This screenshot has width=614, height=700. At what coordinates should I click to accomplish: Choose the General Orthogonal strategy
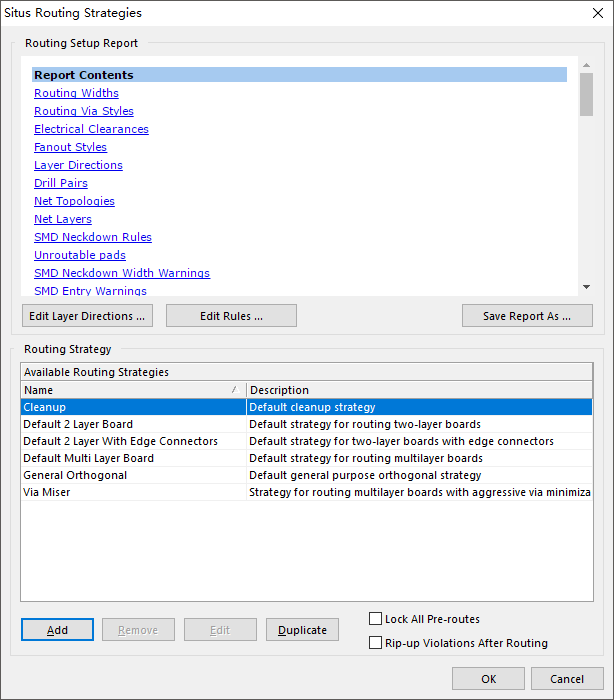pyautogui.click(x=75, y=475)
